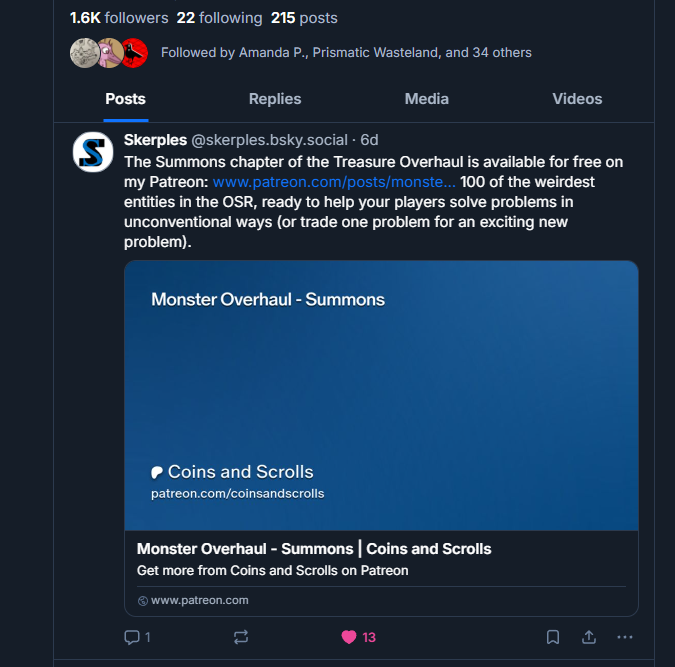Click the repost arrows icon
Image resolution: width=675 pixels, height=667 pixels.
241,637
